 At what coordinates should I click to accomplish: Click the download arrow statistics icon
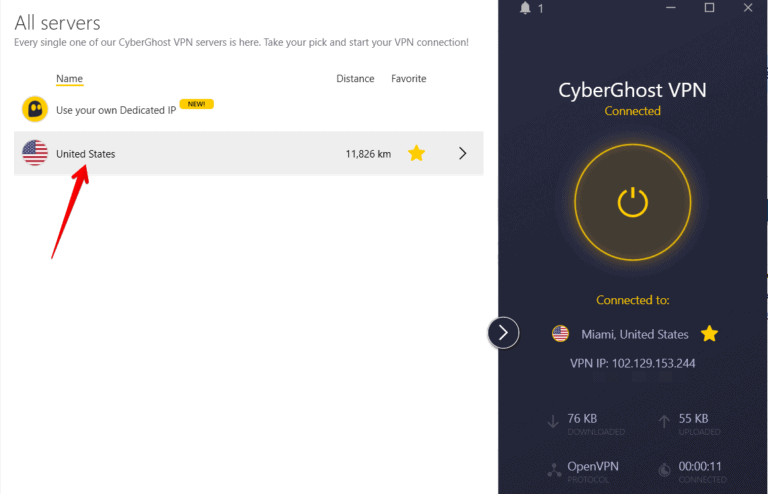point(552,422)
